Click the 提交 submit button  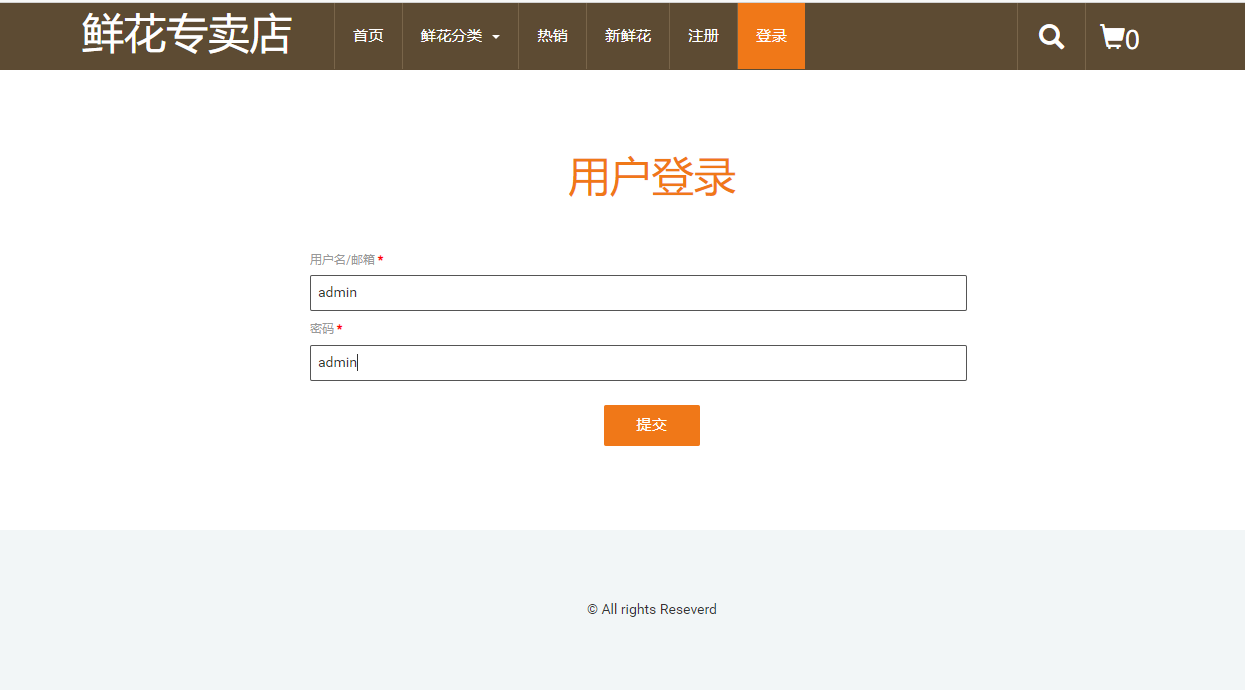point(651,424)
